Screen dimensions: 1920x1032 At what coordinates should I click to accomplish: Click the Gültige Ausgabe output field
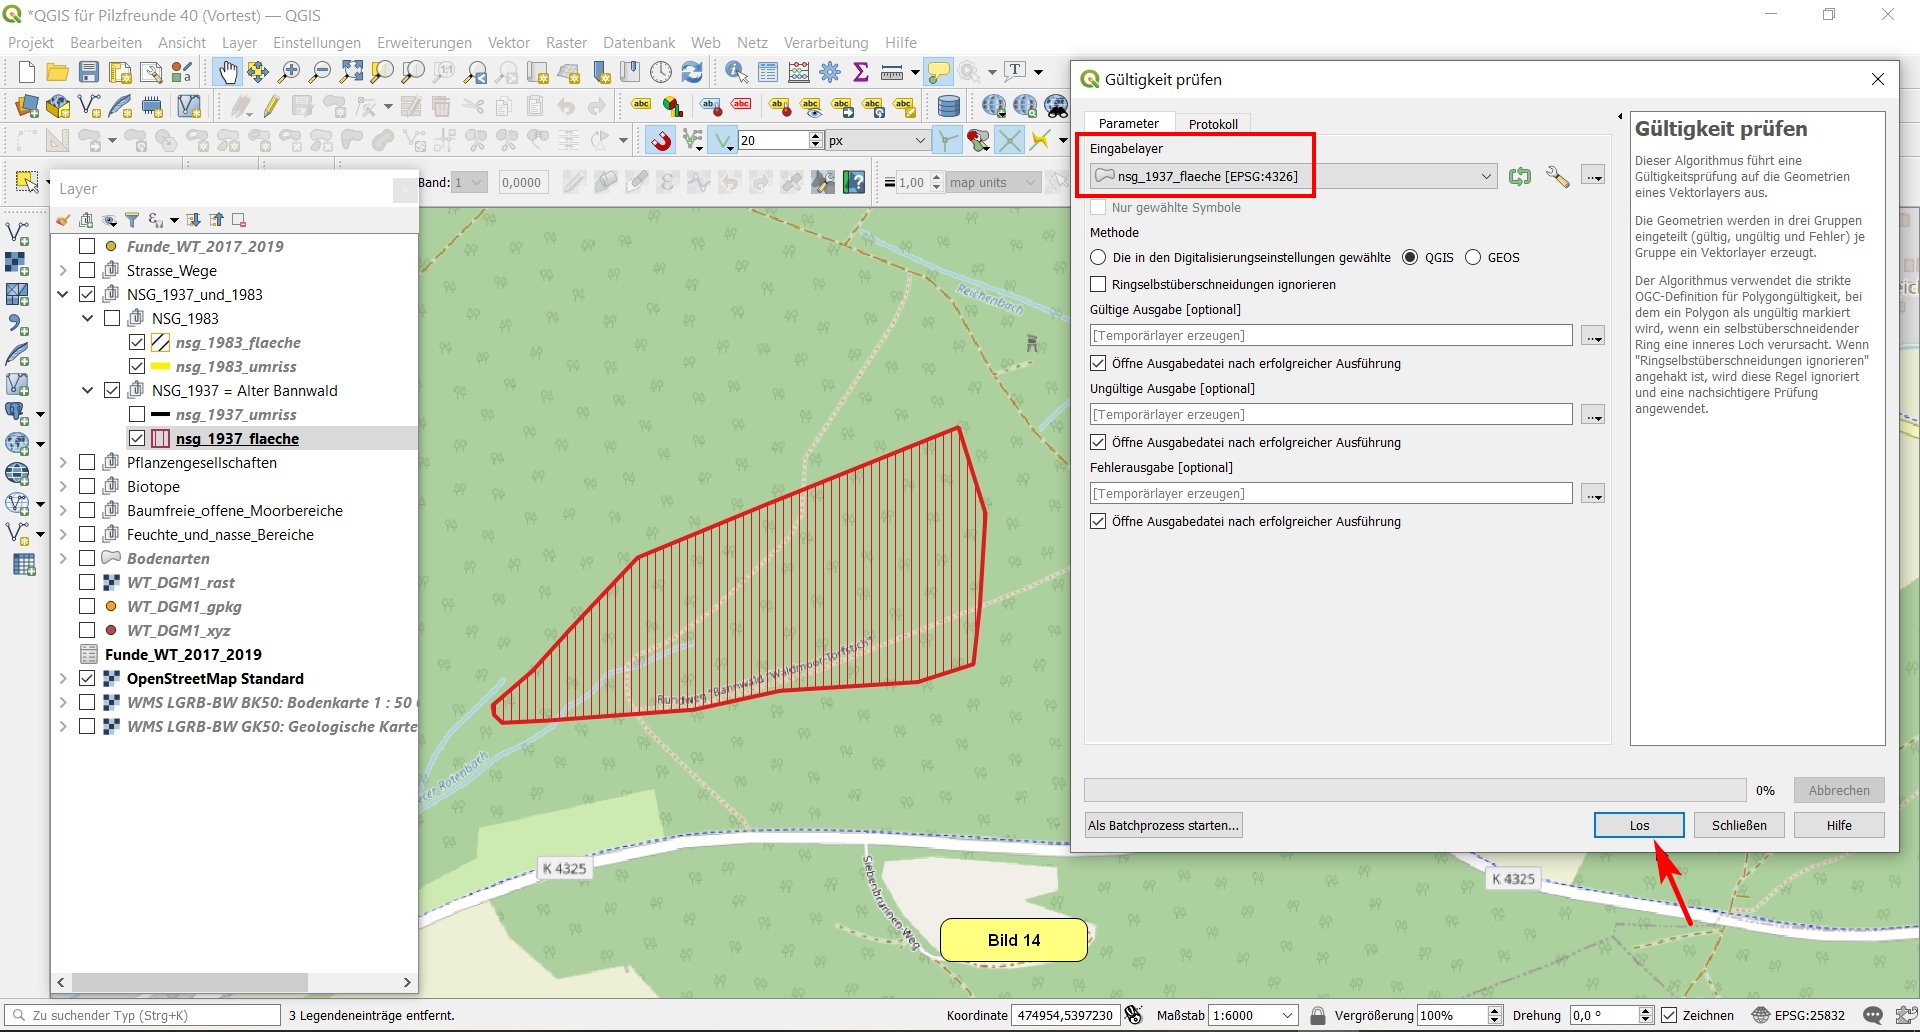(x=1330, y=336)
